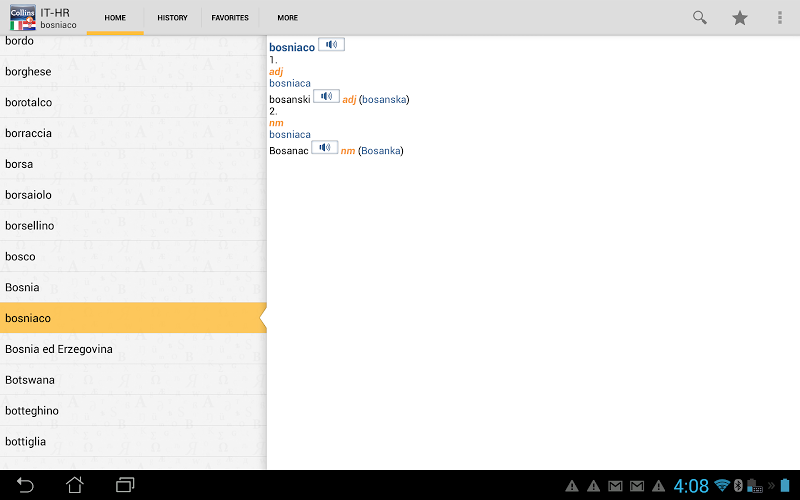800x500 pixels.
Task: Tap the translation word bosanski
Action: (290, 99)
